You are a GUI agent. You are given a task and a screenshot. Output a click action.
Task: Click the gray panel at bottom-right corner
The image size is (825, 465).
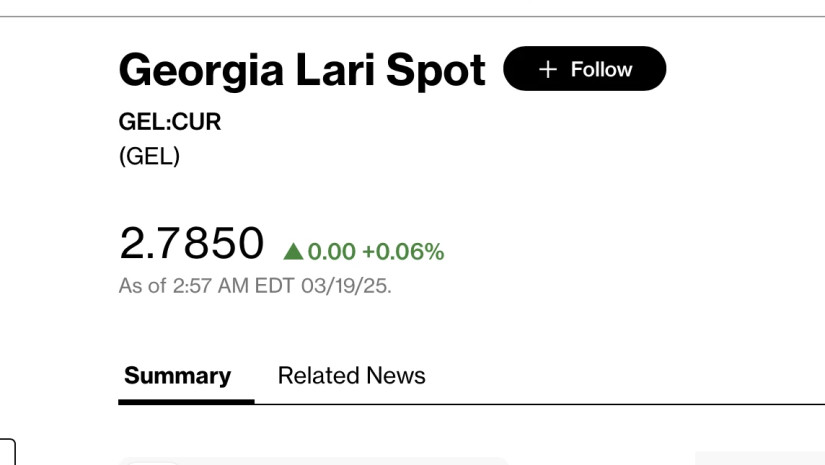(760, 458)
